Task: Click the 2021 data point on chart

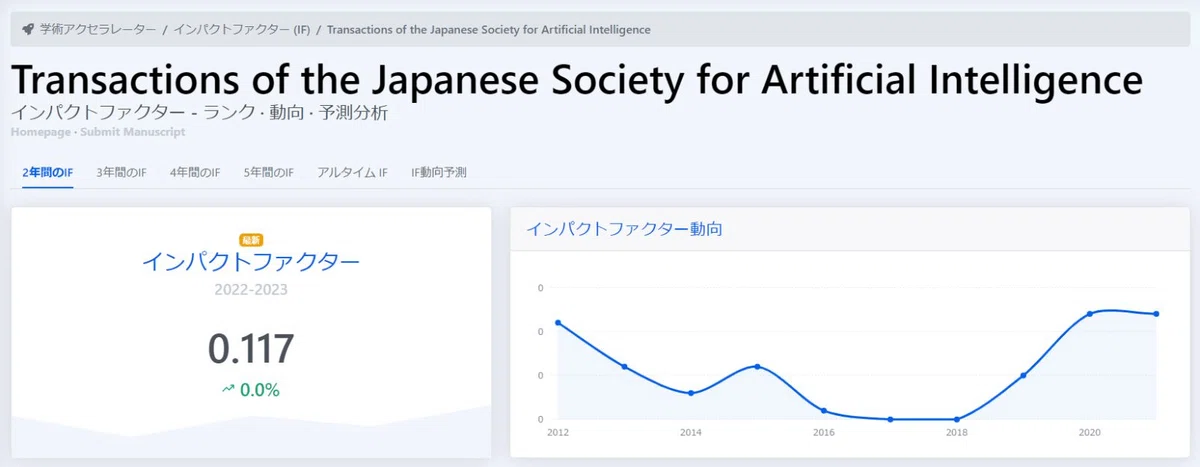Action: [x=1156, y=313]
